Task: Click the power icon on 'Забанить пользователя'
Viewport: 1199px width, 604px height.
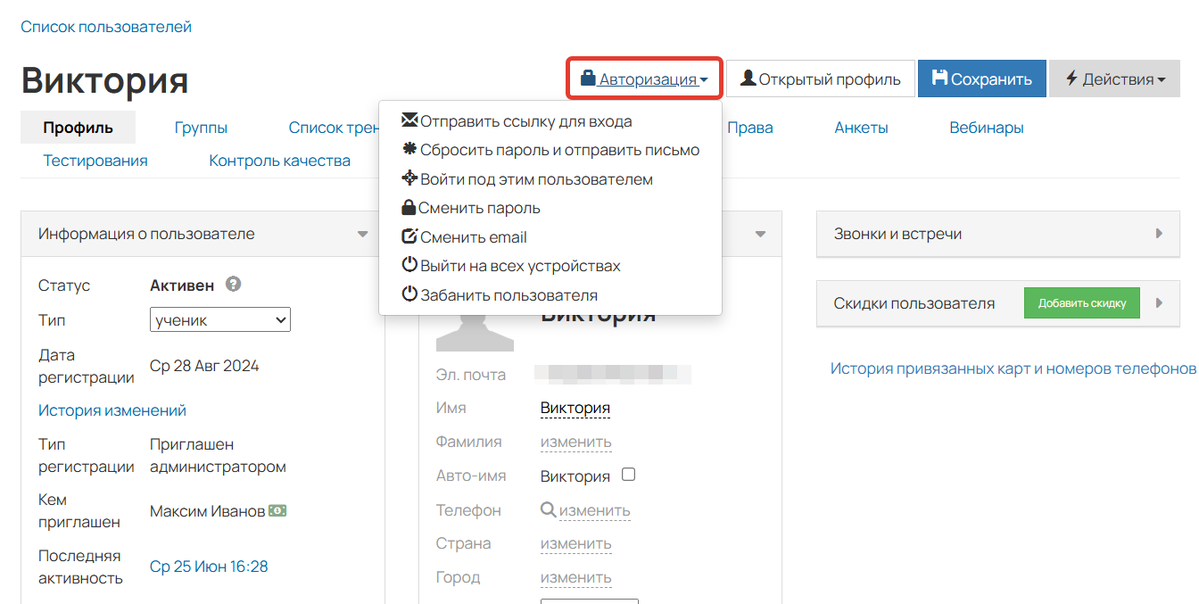Action: point(408,295)
